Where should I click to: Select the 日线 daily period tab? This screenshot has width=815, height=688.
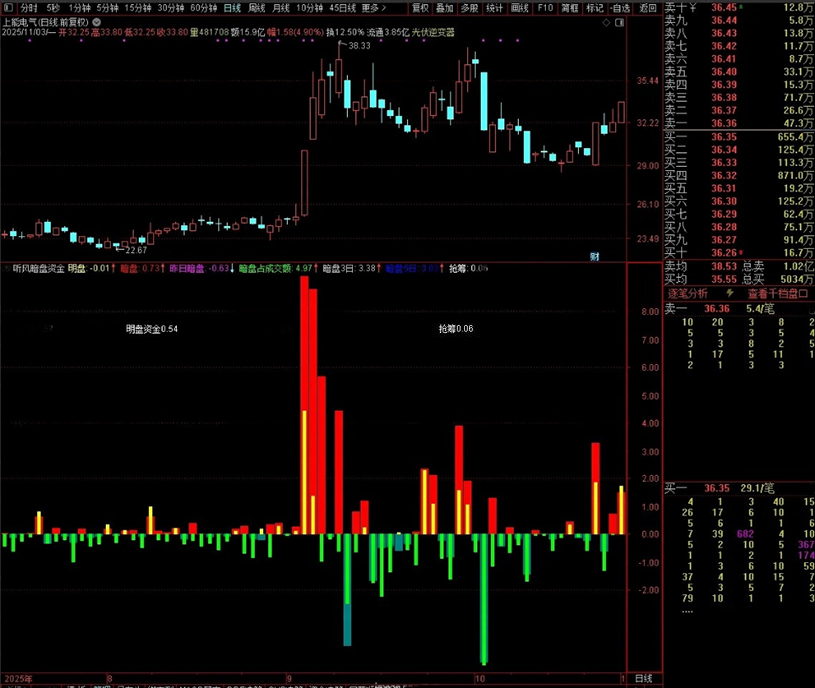pyautogui.click(x=232, y=8)
